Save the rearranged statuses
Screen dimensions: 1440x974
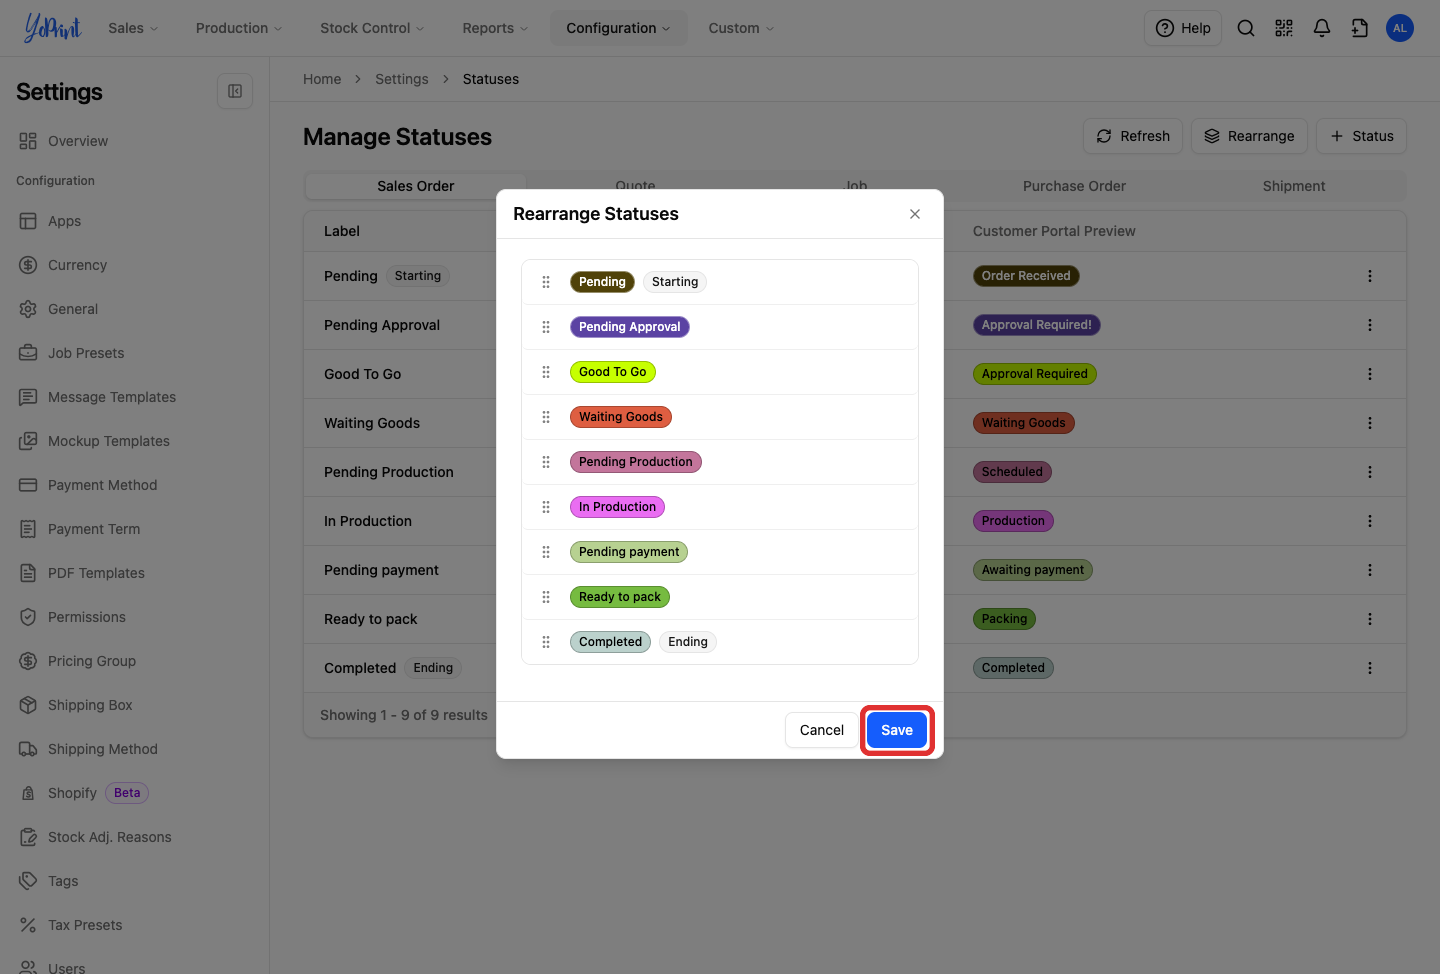pos(897,730)
